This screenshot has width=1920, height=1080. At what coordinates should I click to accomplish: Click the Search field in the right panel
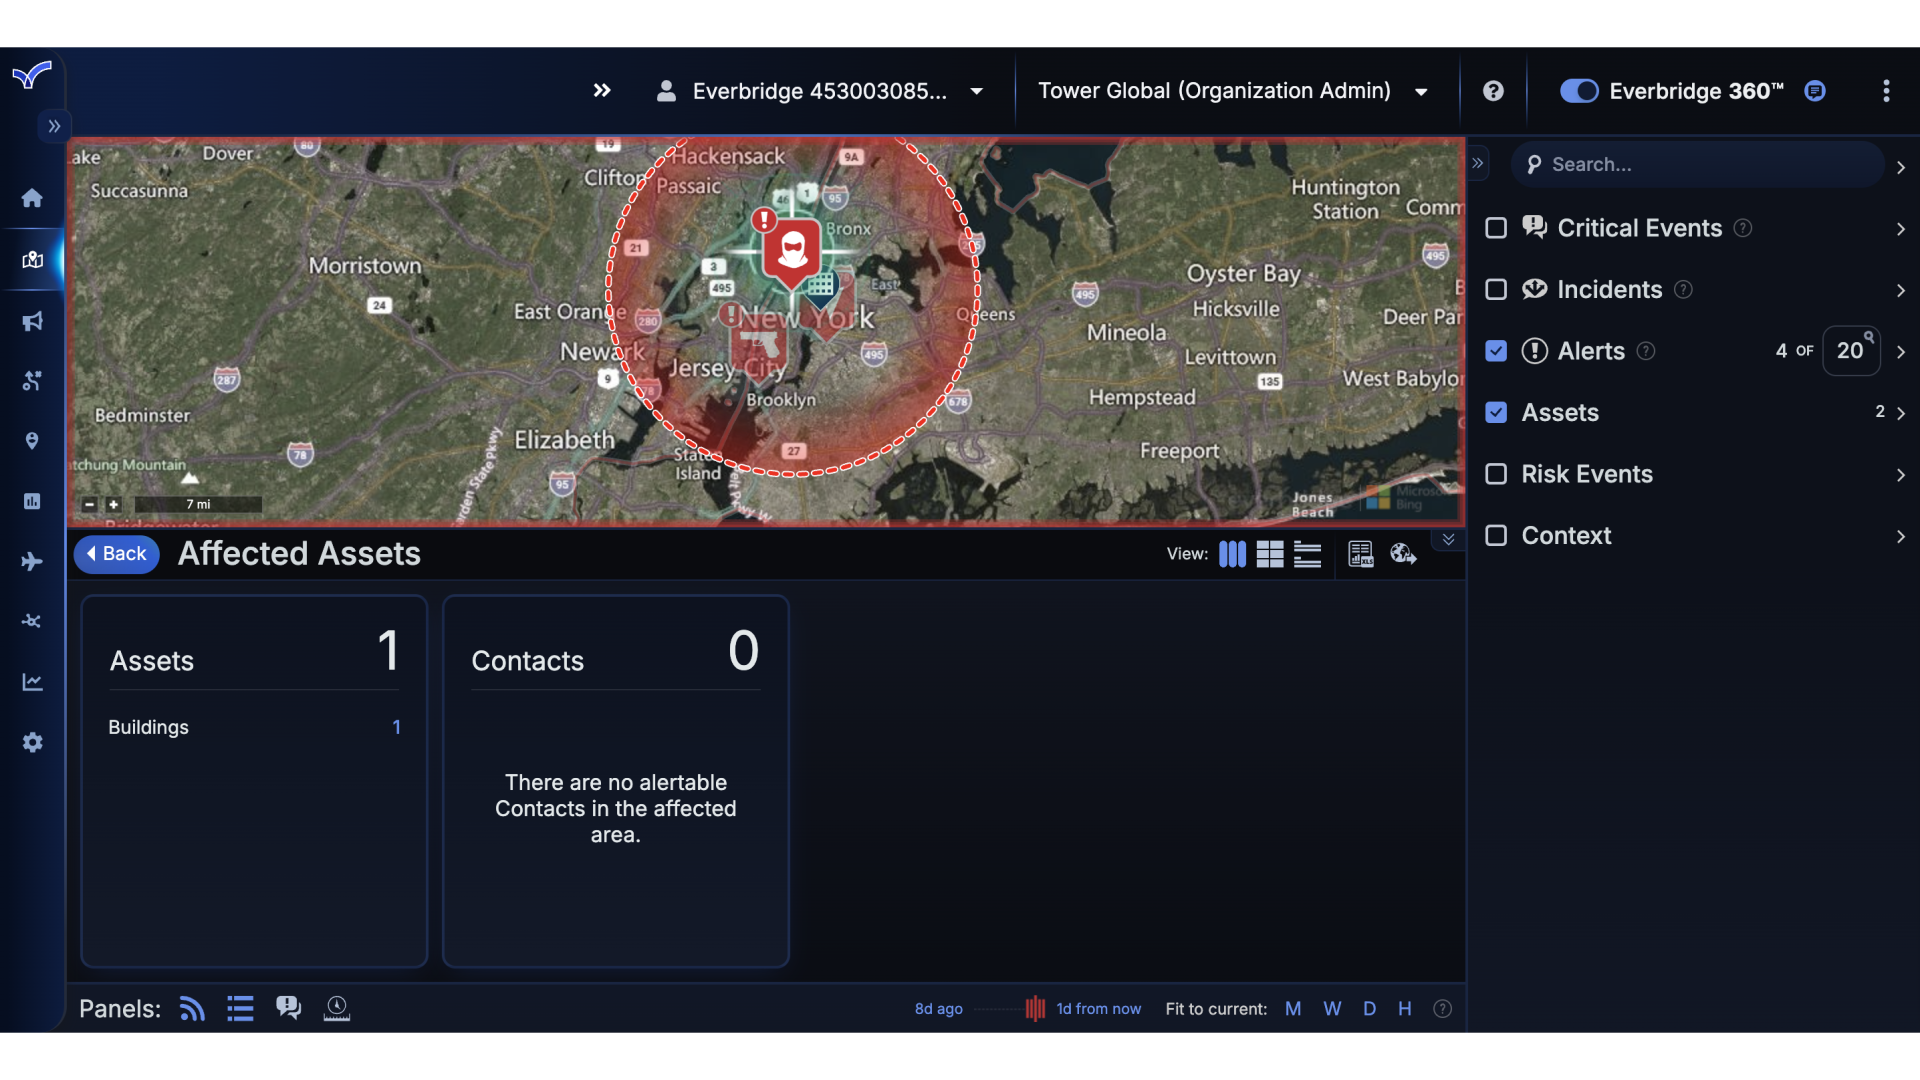pyautogui.click(x=1700, y=164)
